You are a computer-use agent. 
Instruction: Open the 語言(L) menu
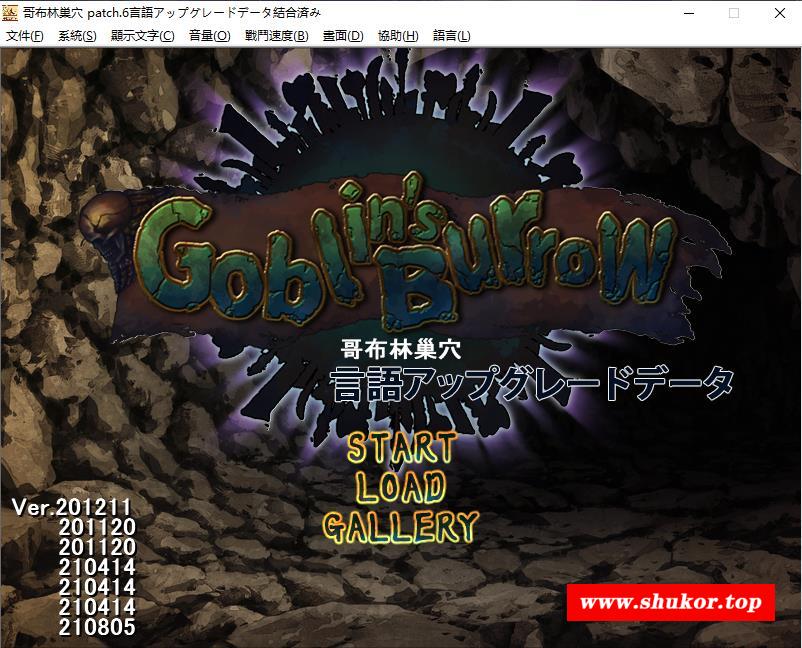tap(452, 36)
